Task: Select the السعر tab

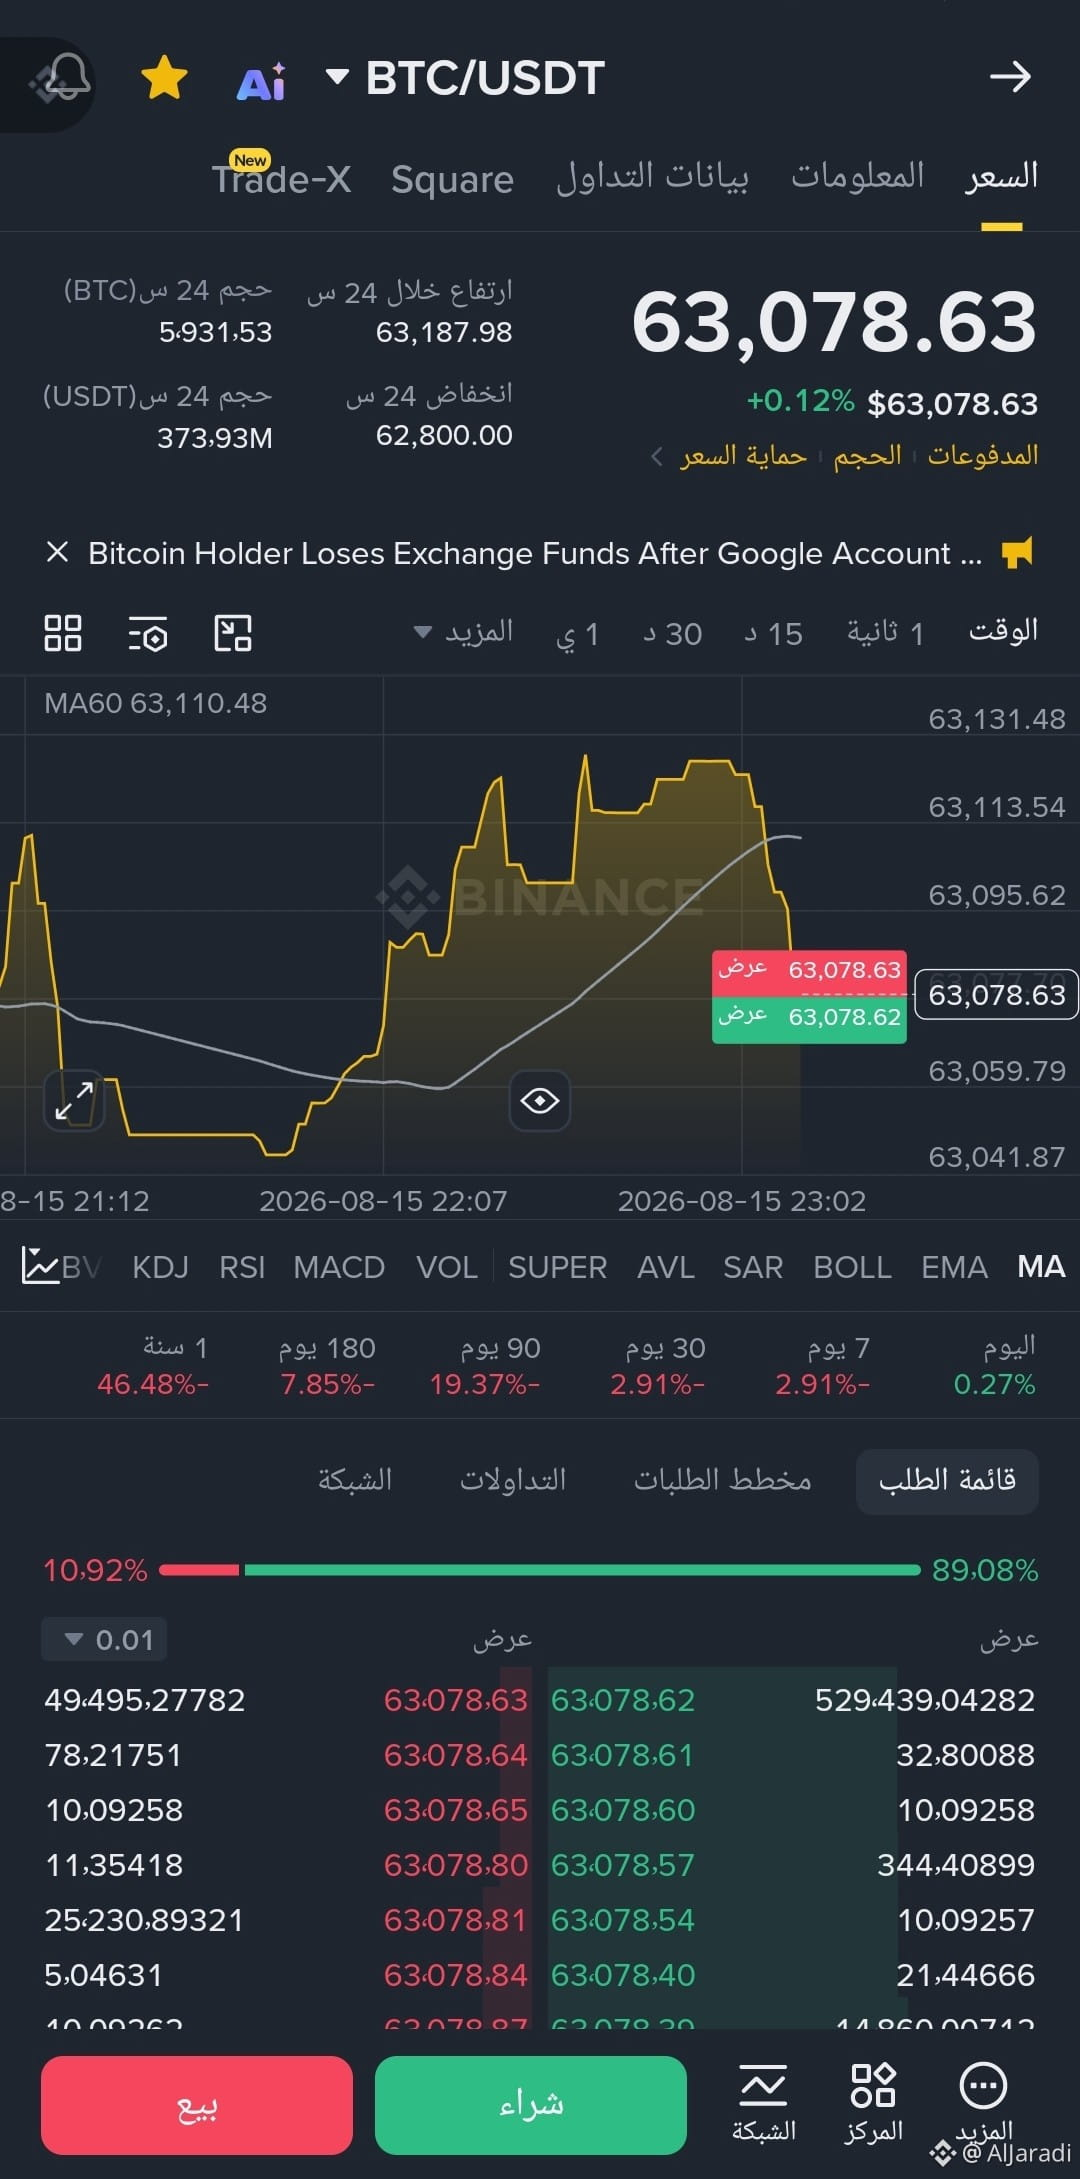Action: pos(1002,177)
